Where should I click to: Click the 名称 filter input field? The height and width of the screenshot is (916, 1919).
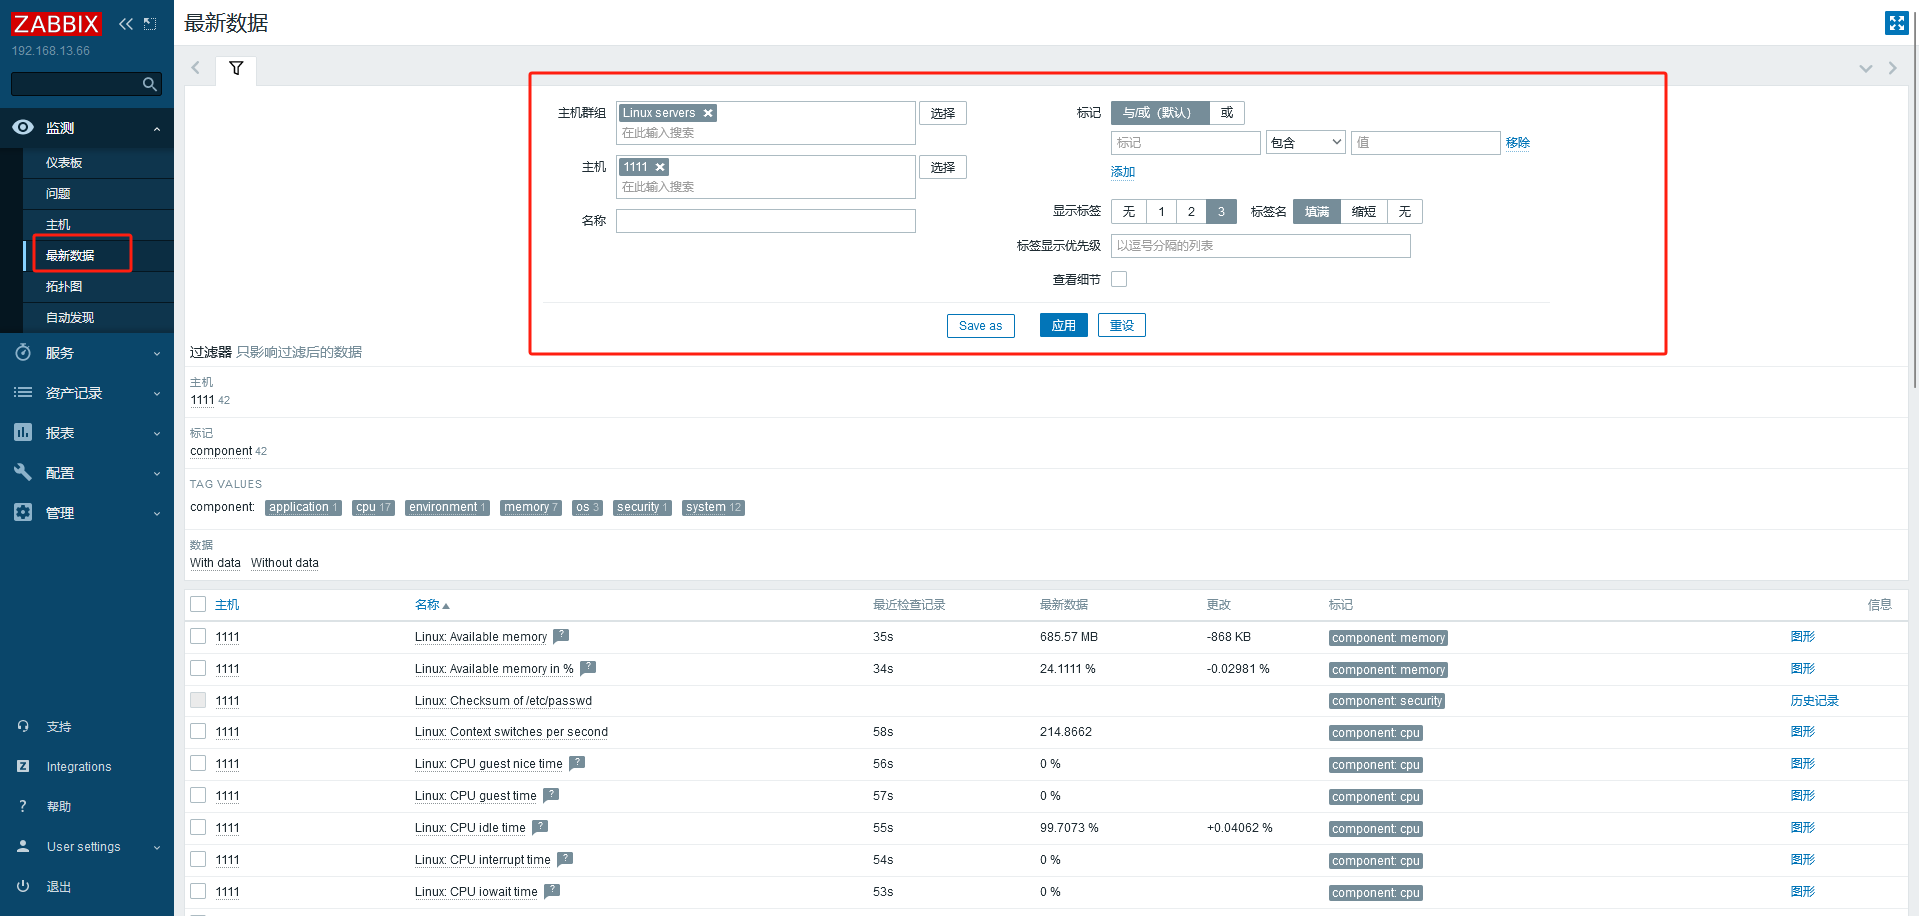(x=765, y=221)
